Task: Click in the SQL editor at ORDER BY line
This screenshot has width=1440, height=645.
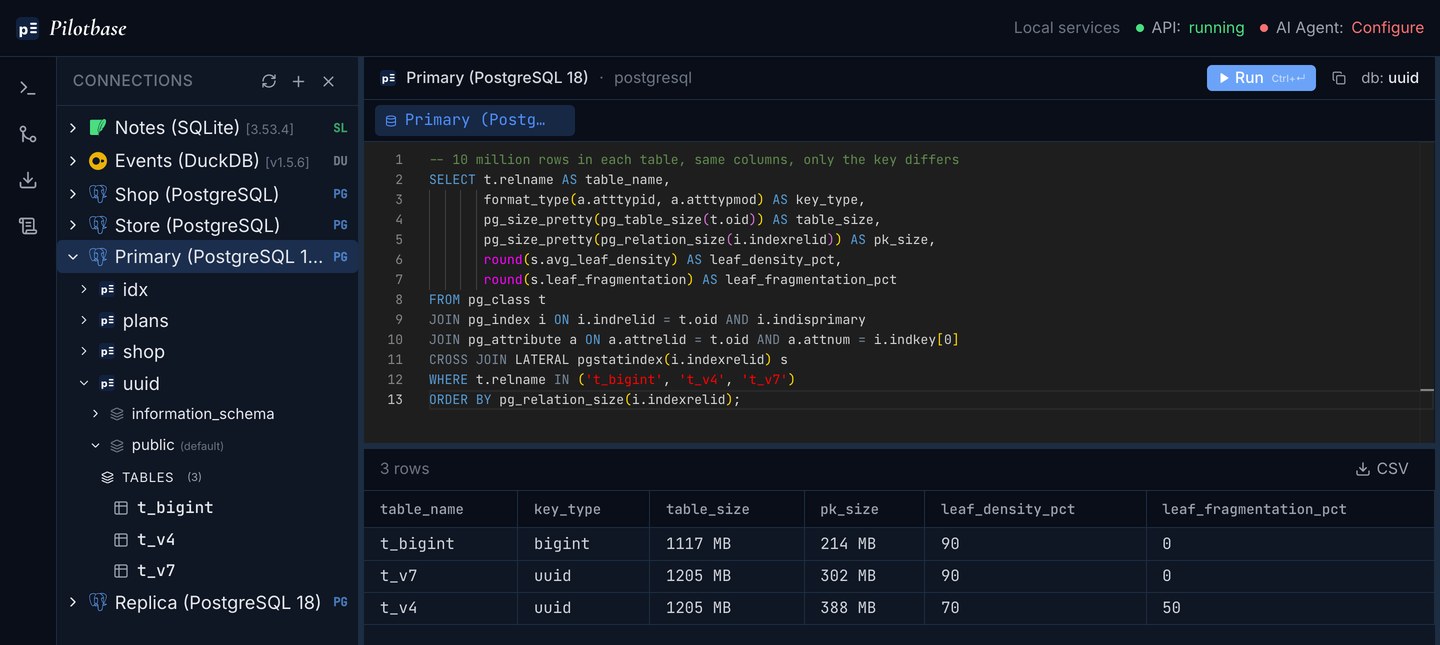Action: 584,400
